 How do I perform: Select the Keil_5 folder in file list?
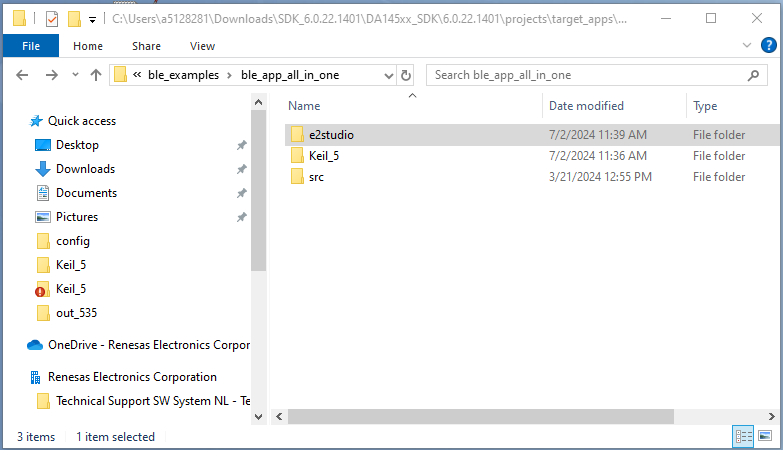tap(324, 156)
